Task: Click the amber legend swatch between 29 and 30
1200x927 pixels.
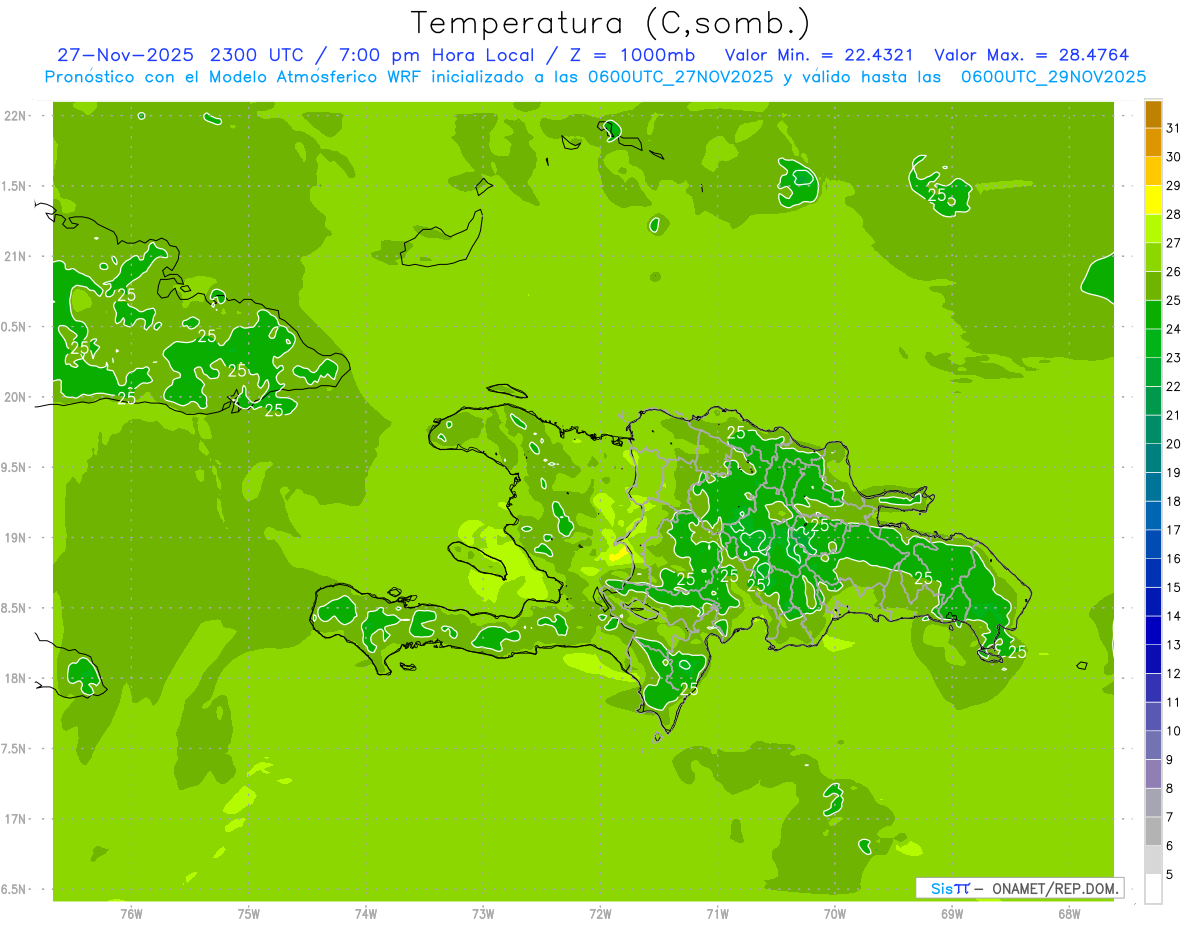Action: (x=1153, y=172)
